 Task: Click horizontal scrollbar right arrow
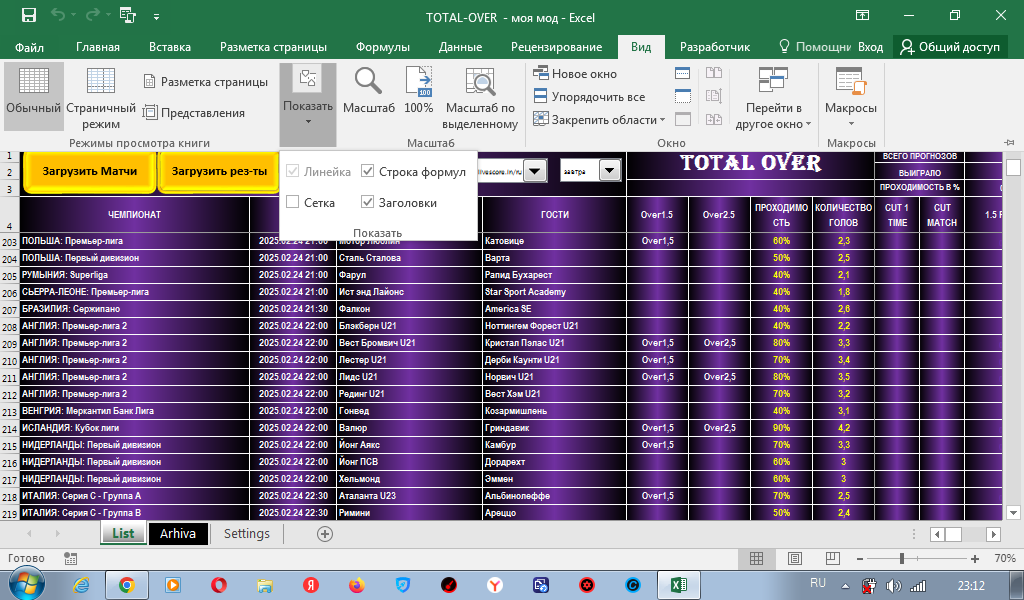pos(993,534)
